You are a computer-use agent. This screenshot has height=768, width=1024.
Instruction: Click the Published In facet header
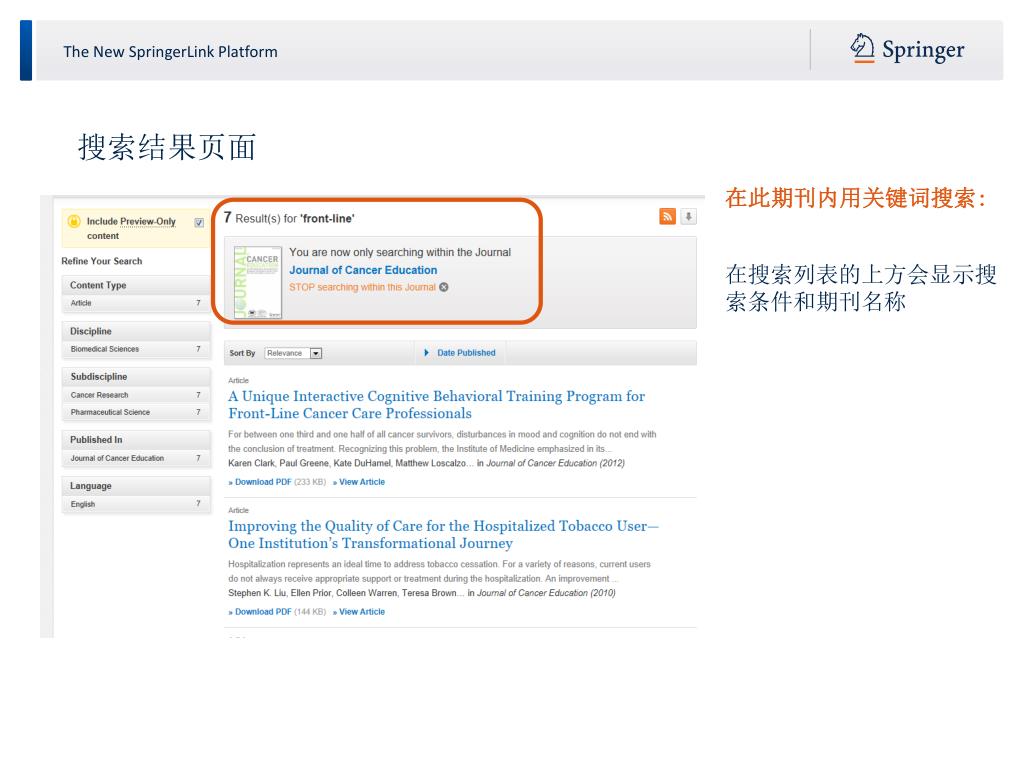(x=136, y=440)
